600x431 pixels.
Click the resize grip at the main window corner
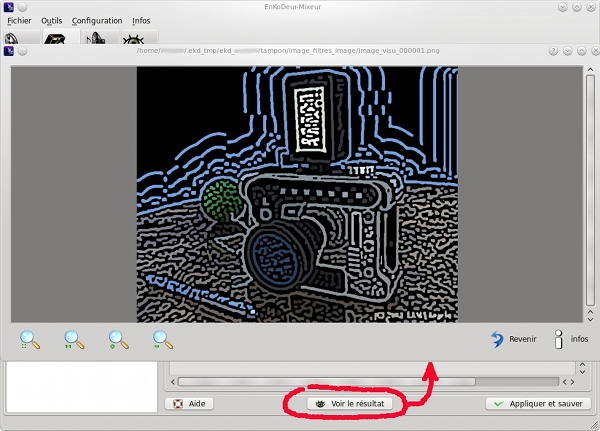tap(594, 425)
